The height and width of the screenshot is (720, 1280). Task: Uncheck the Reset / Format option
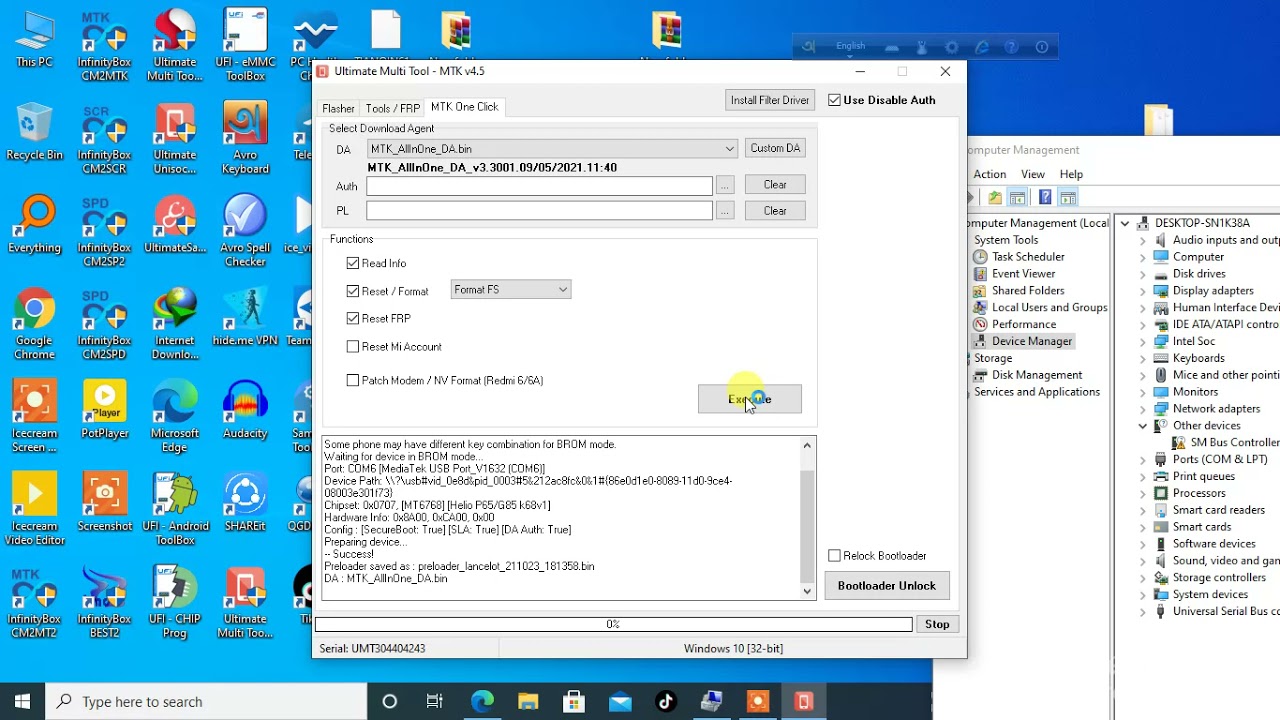coord(353,291)
